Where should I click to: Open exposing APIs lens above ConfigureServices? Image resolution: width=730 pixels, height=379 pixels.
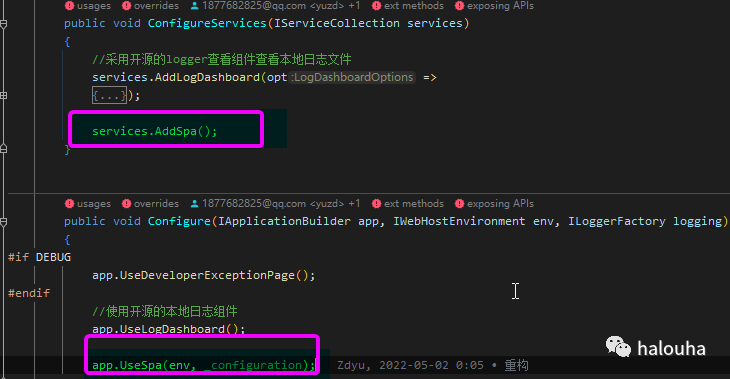[x=494, y=6]
